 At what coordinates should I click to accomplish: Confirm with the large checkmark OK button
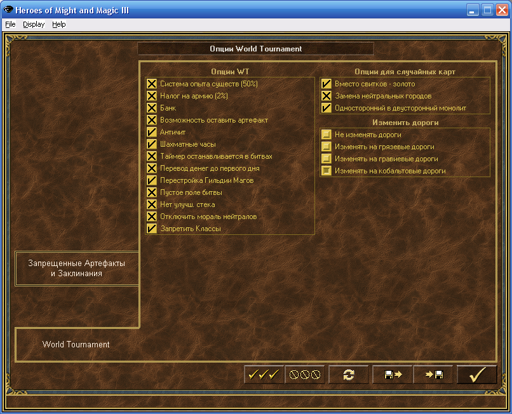point(477,375)
